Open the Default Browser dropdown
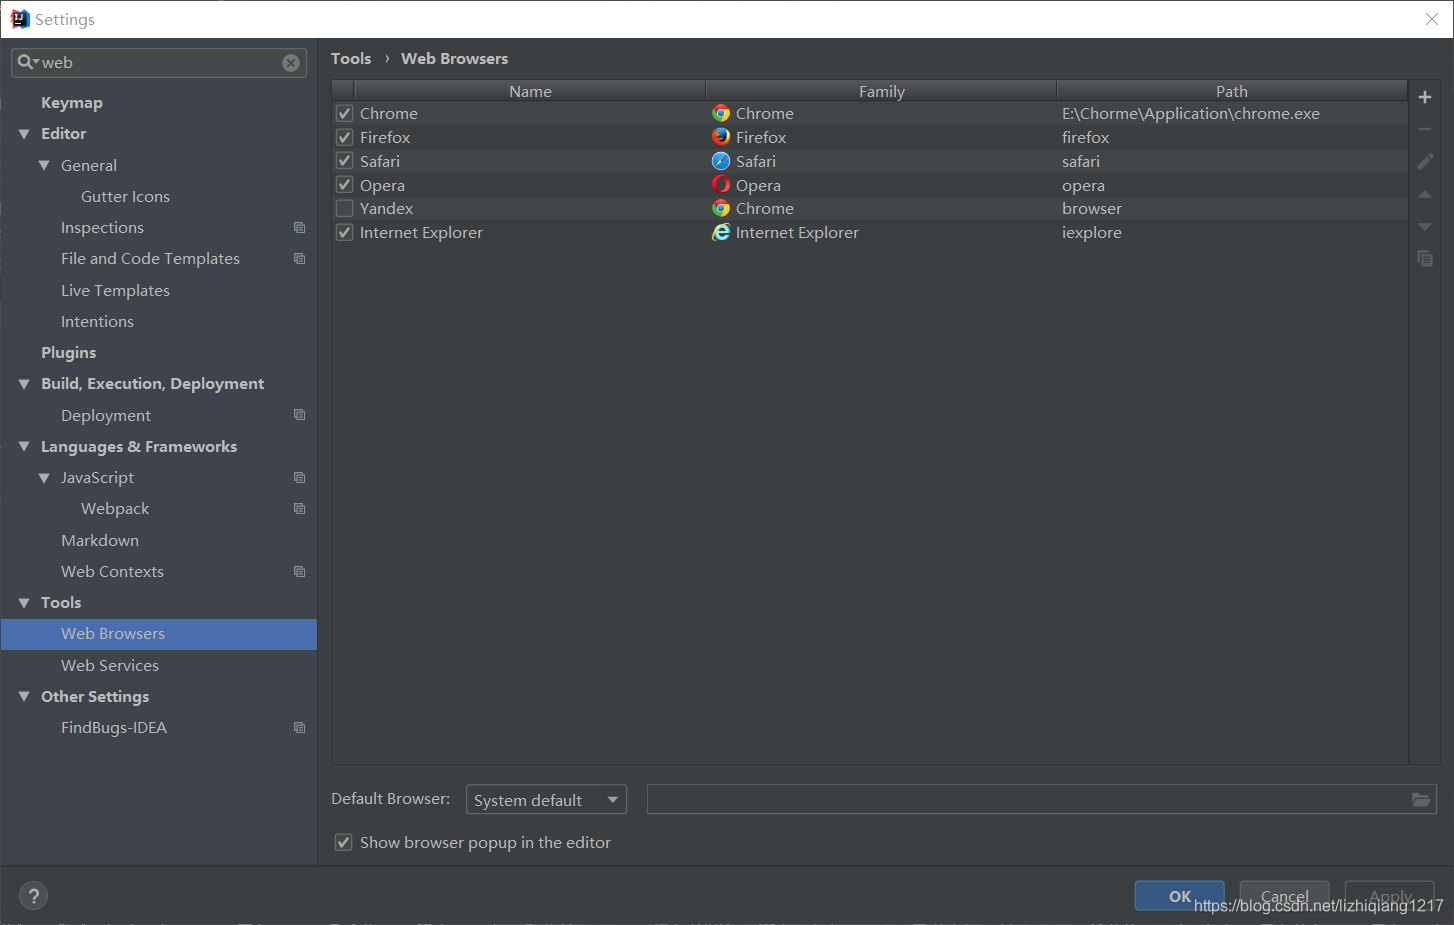This screenshot has height=925, width=1454. [546, 800]
